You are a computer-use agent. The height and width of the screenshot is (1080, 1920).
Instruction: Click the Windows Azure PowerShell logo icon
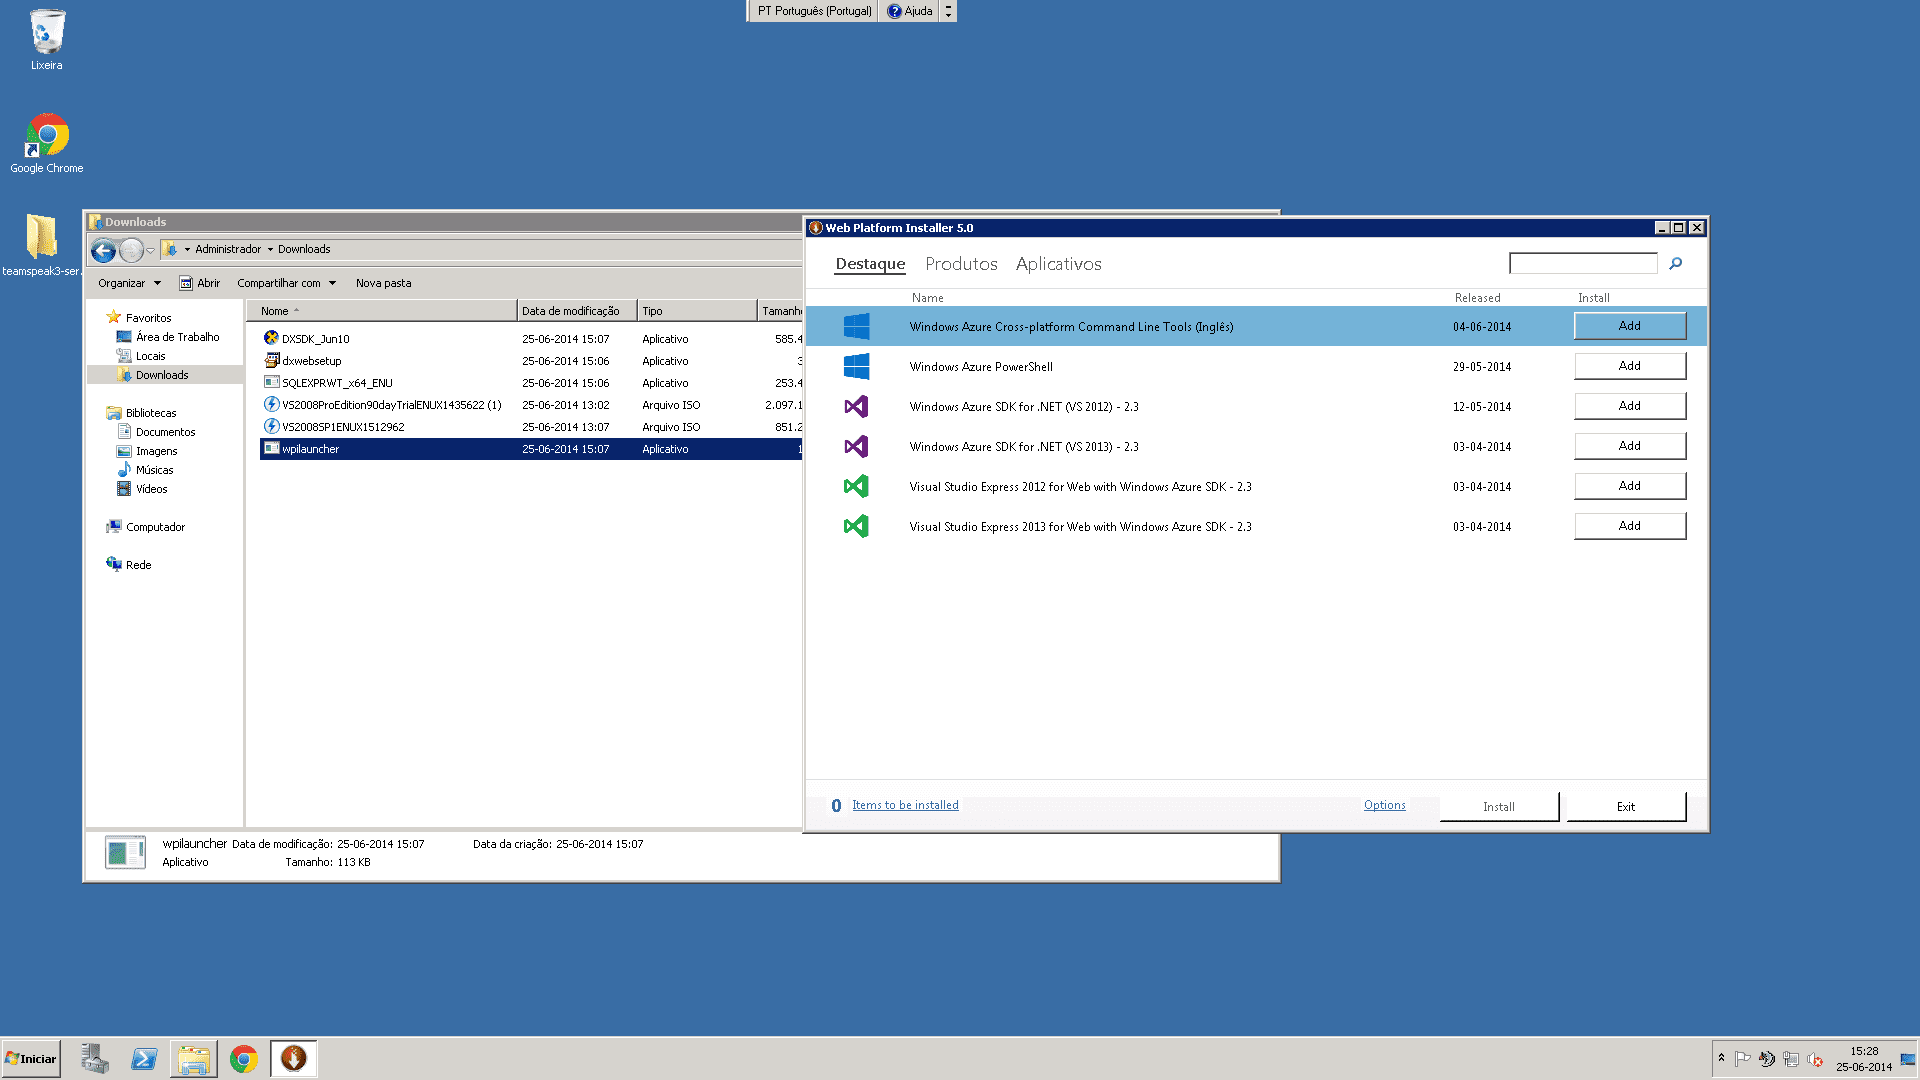856,366
